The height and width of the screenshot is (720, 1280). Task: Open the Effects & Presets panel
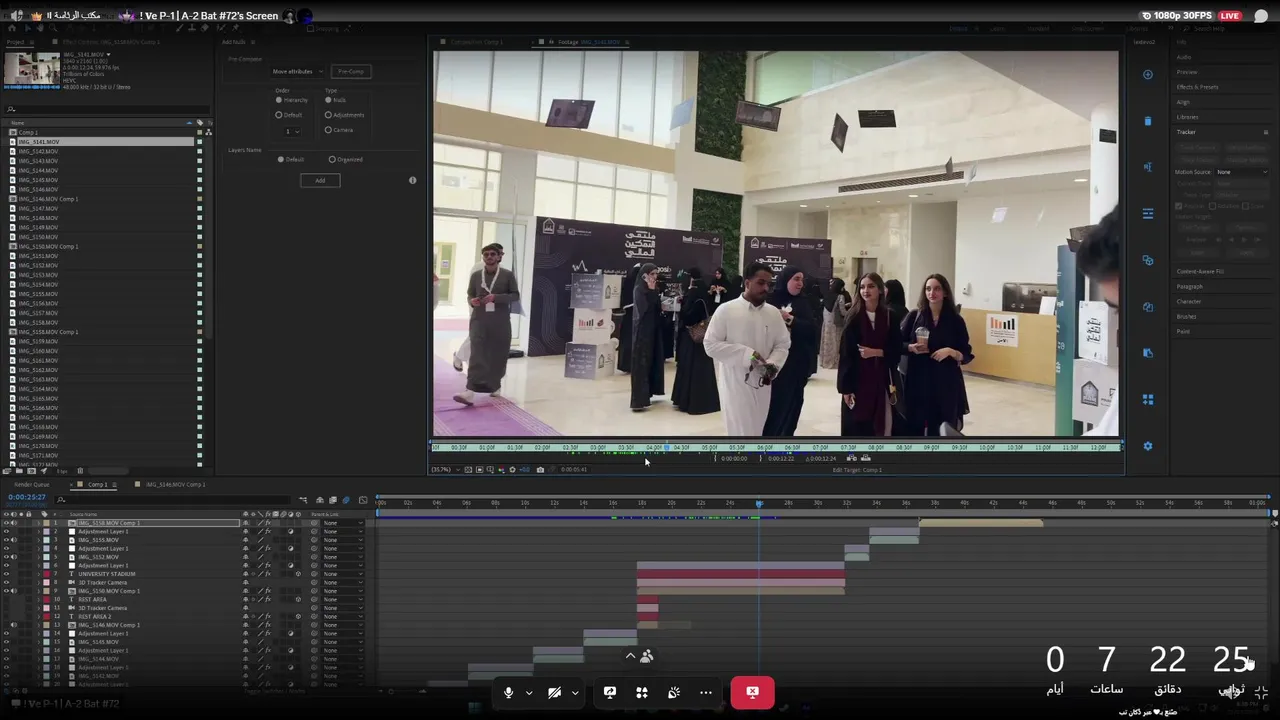click(1197, 87)
